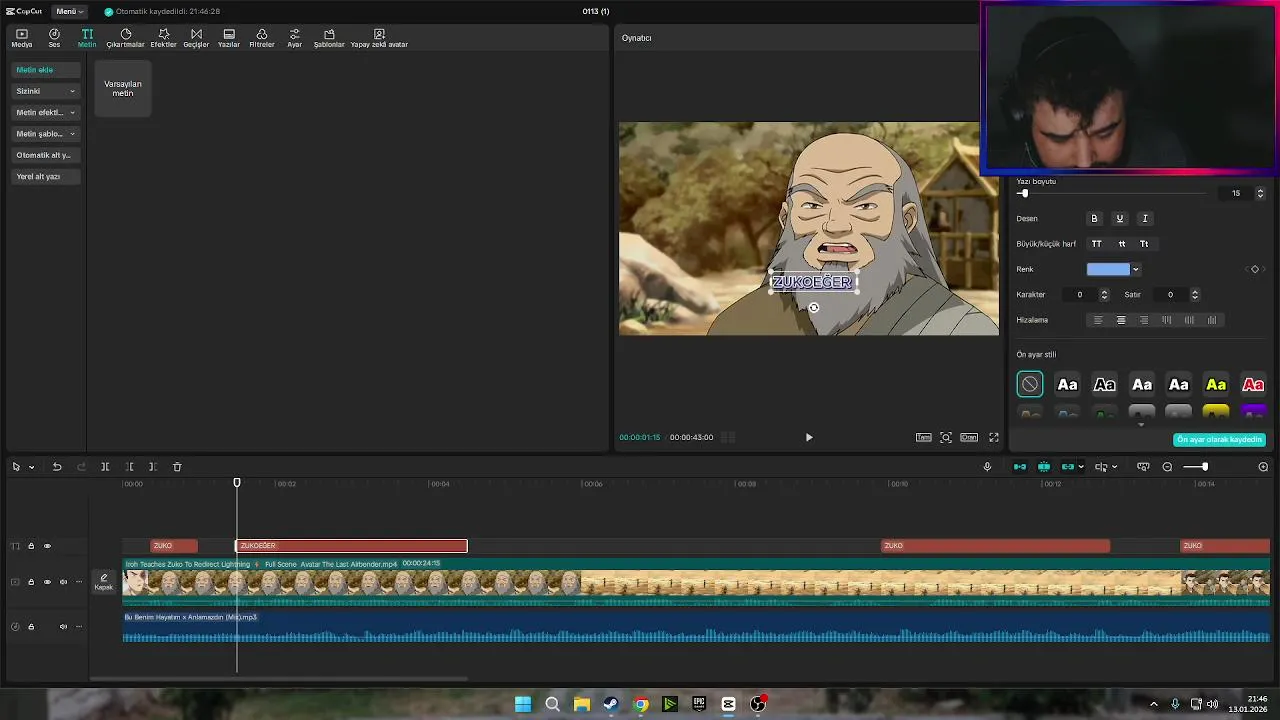Screen dimensions: 1280x720
Task: Add a keyframe with the diamond icon
Action: [1255, 269]
